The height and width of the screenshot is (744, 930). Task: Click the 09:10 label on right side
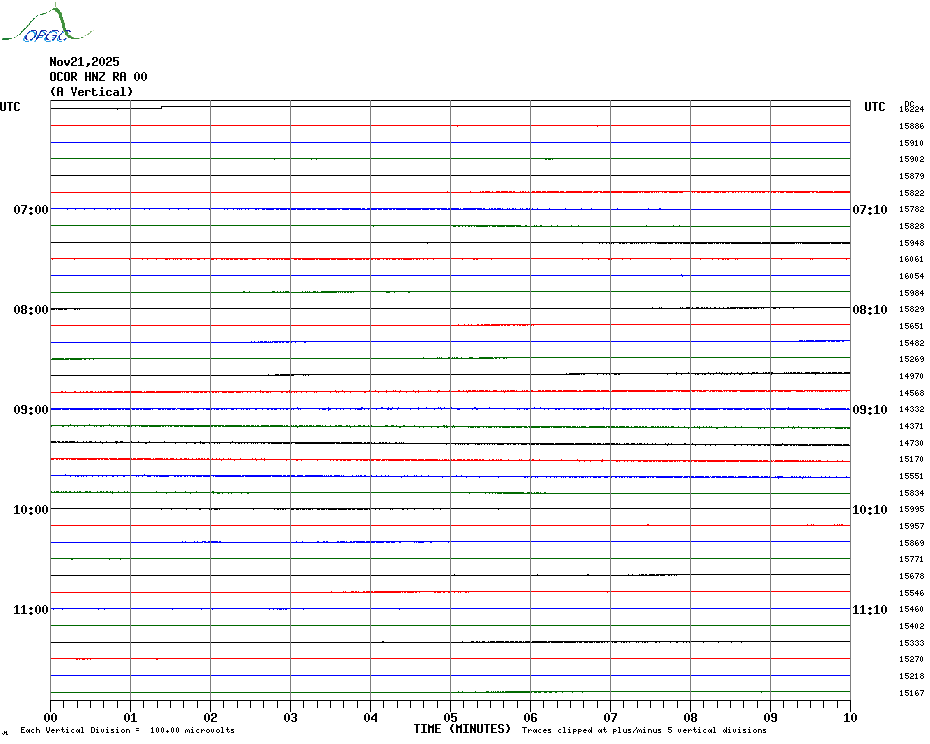point(868,410)
